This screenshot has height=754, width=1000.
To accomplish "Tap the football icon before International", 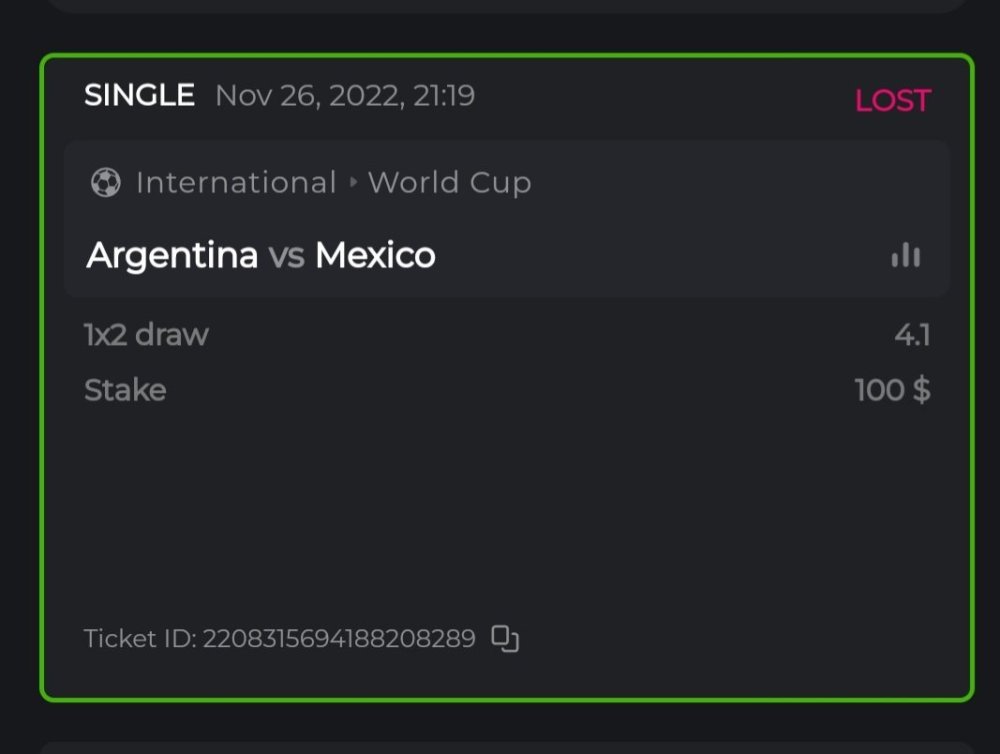I will pos(104,182).
